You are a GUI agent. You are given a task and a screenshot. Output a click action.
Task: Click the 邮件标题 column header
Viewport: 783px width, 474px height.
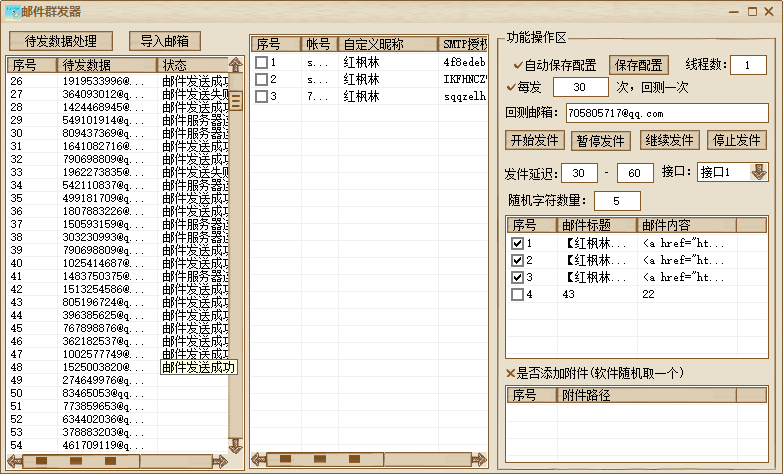point(597,225)
